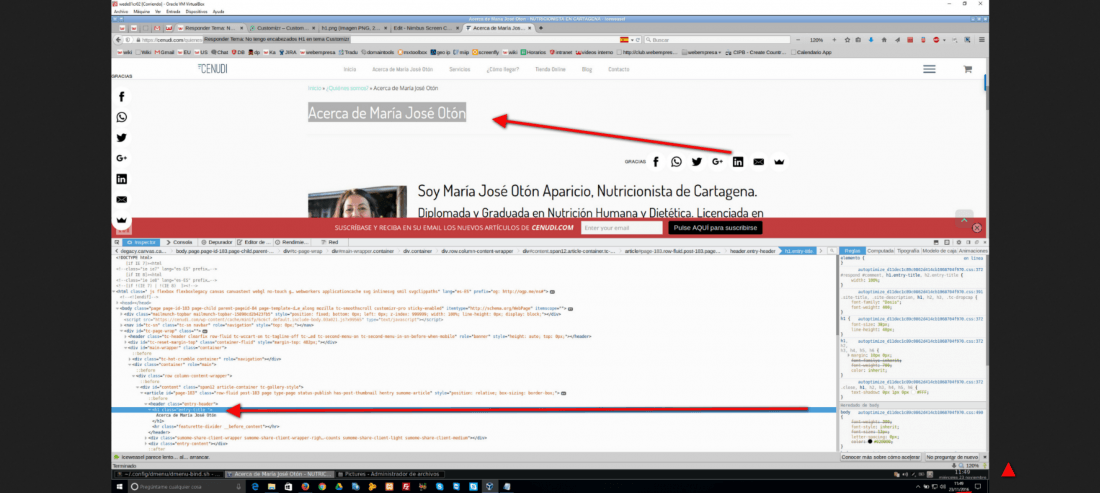Click the email icon in the horizontal share row
The image size is (1100, 493).
758,162
